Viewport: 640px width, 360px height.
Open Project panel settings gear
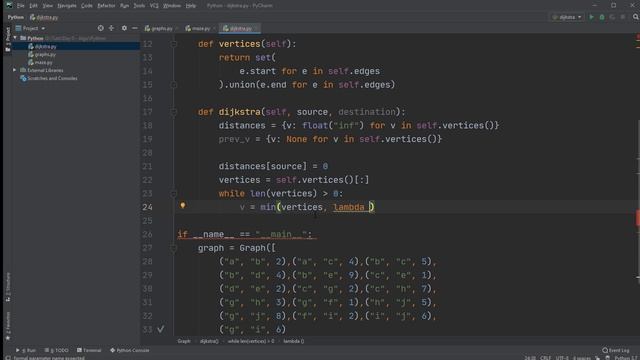(x=124, y=28)
